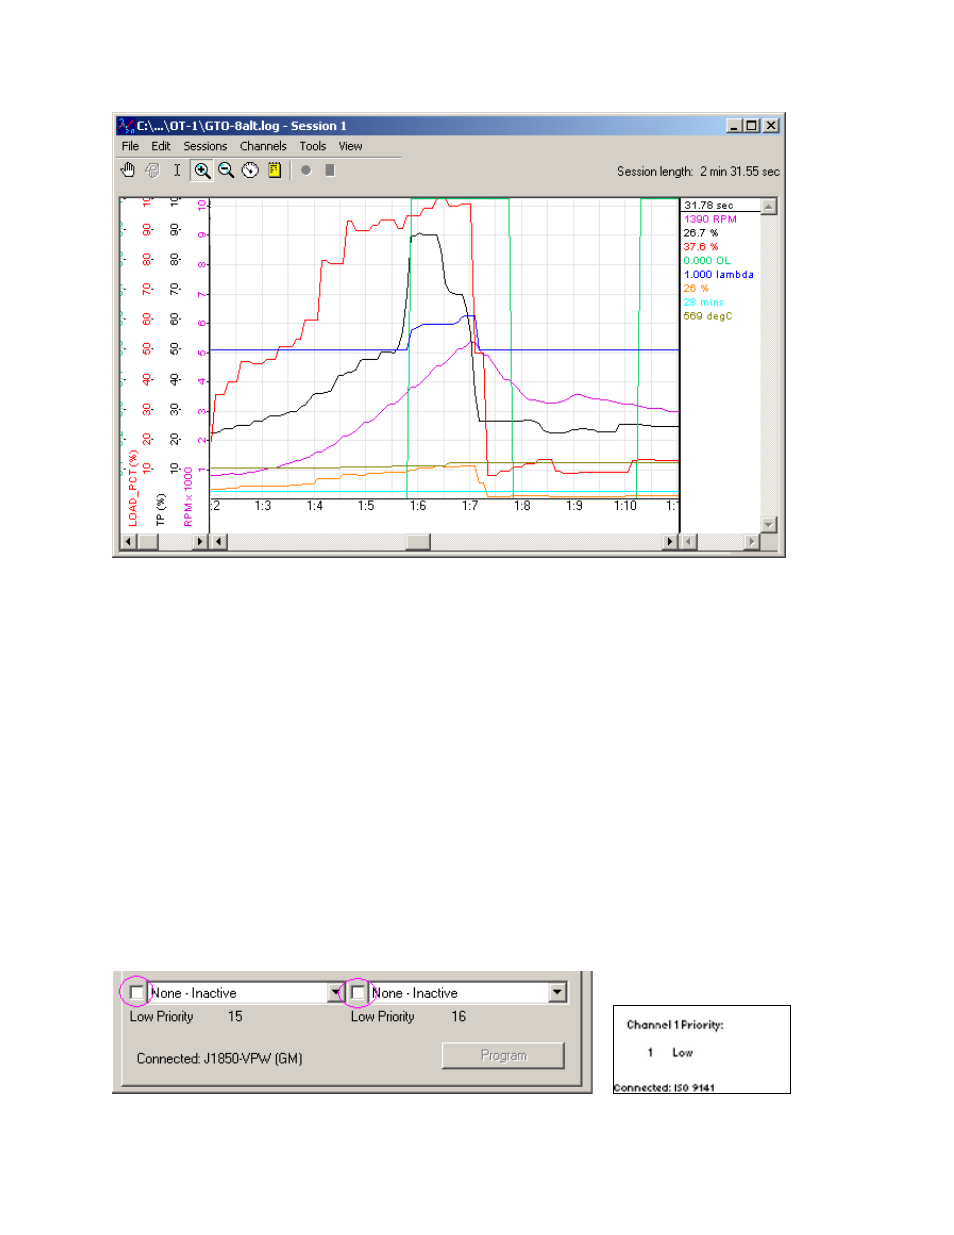Click the 1:6 time axis label

pyautogui.click(x=418, y=506)
